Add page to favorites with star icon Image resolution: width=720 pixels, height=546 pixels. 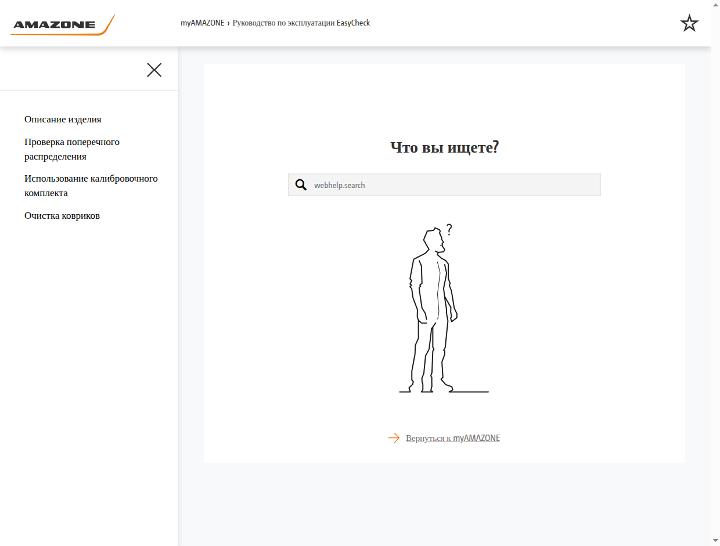[x=689, y=23]
